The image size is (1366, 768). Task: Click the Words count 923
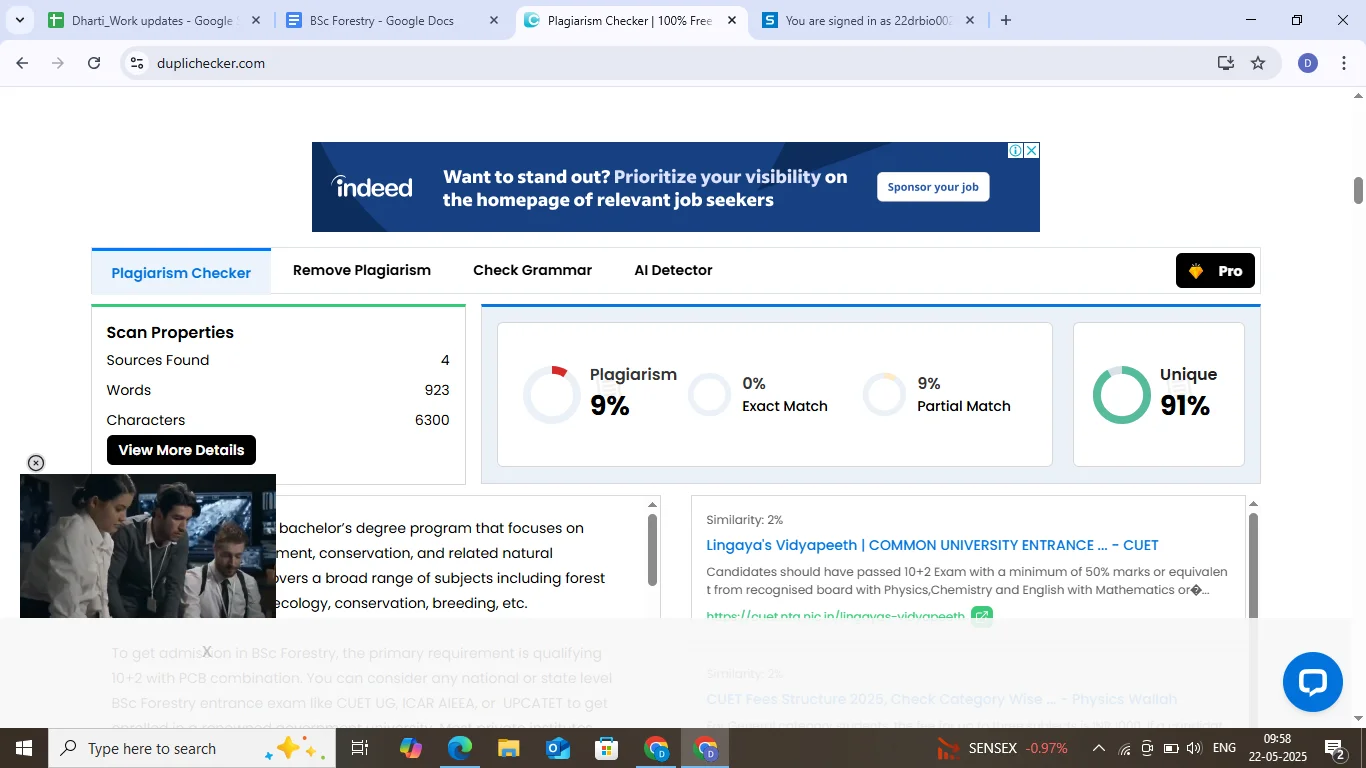(437, 390)
